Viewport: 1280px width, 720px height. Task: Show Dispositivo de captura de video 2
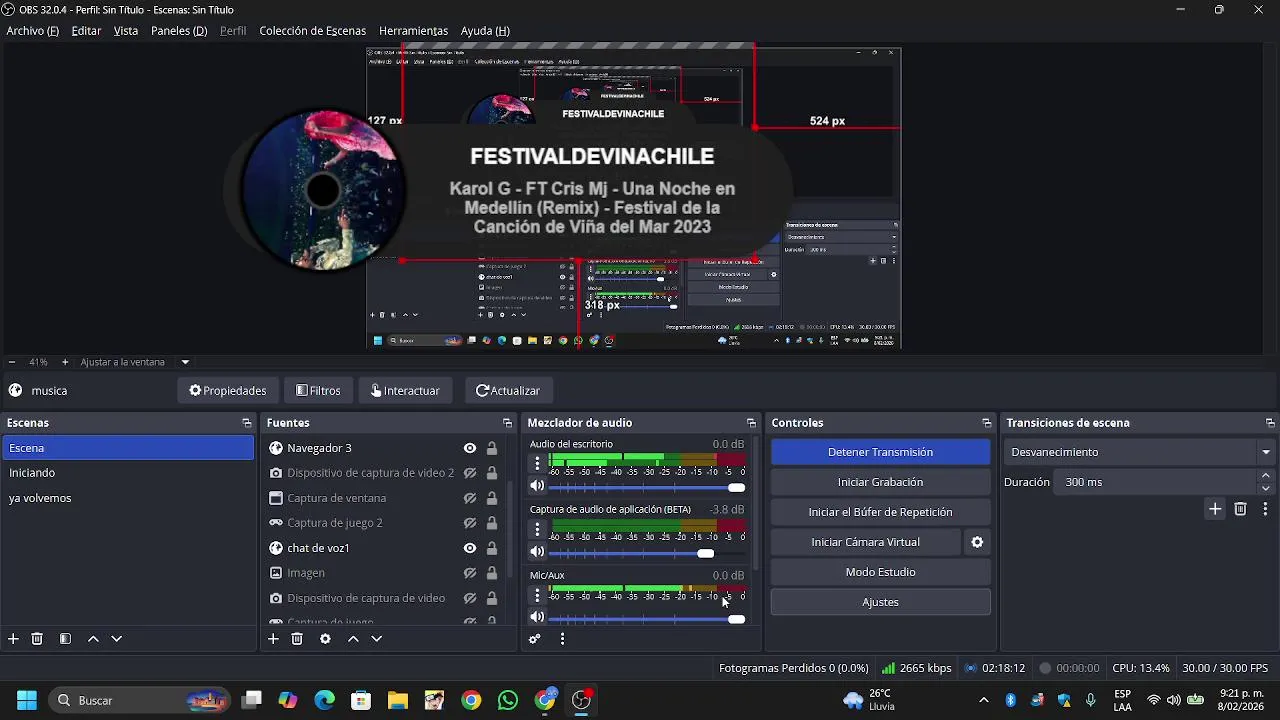469,473
